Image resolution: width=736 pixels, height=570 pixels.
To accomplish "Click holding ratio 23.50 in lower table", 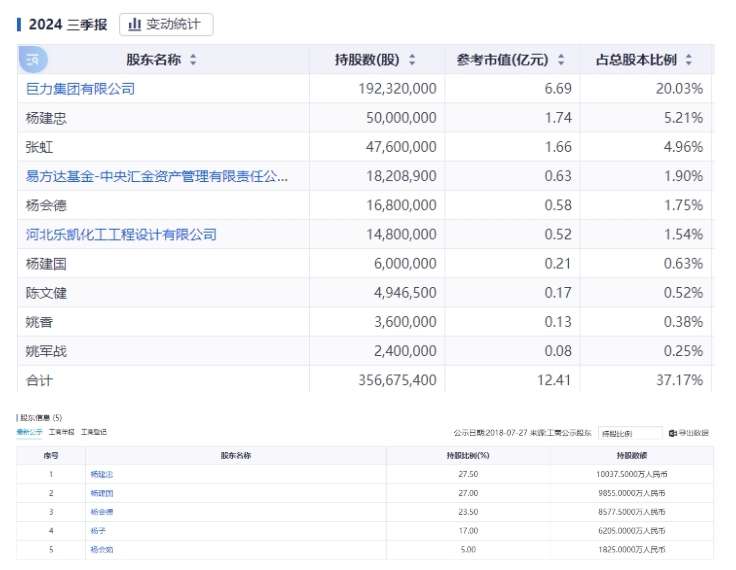I will [x=468, y=512].
